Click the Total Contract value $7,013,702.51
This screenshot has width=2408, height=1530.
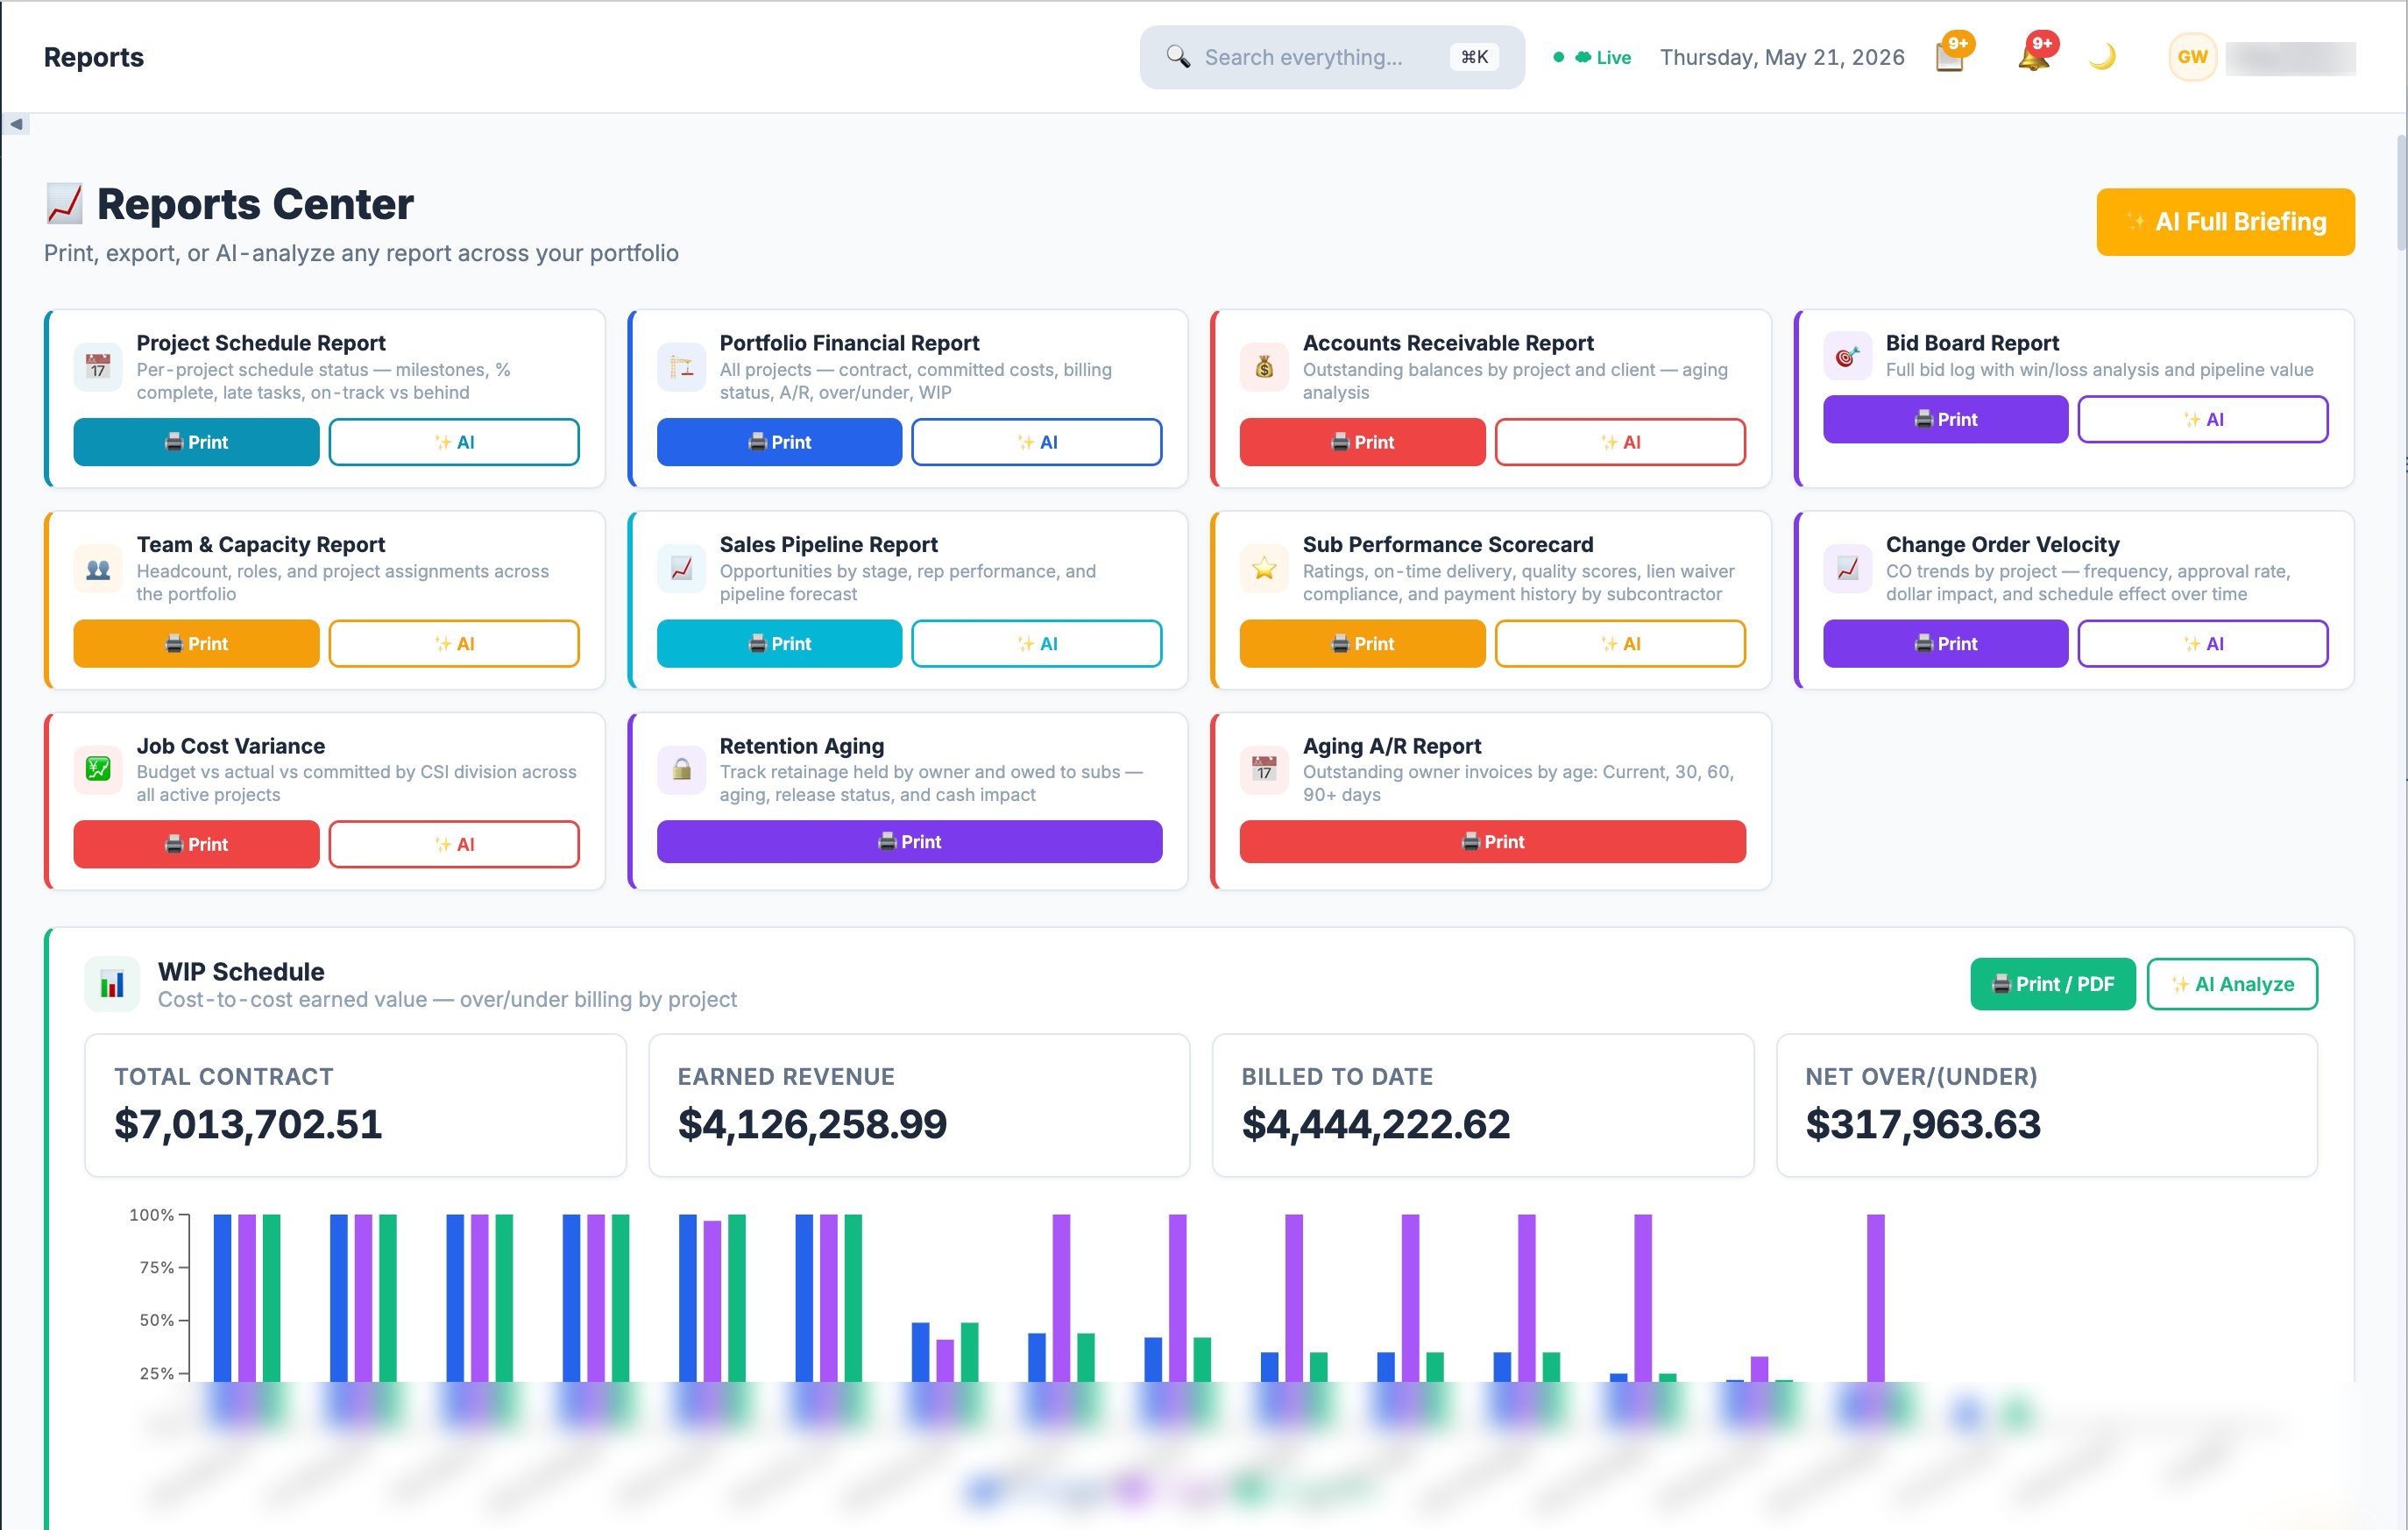point(248,1125)
